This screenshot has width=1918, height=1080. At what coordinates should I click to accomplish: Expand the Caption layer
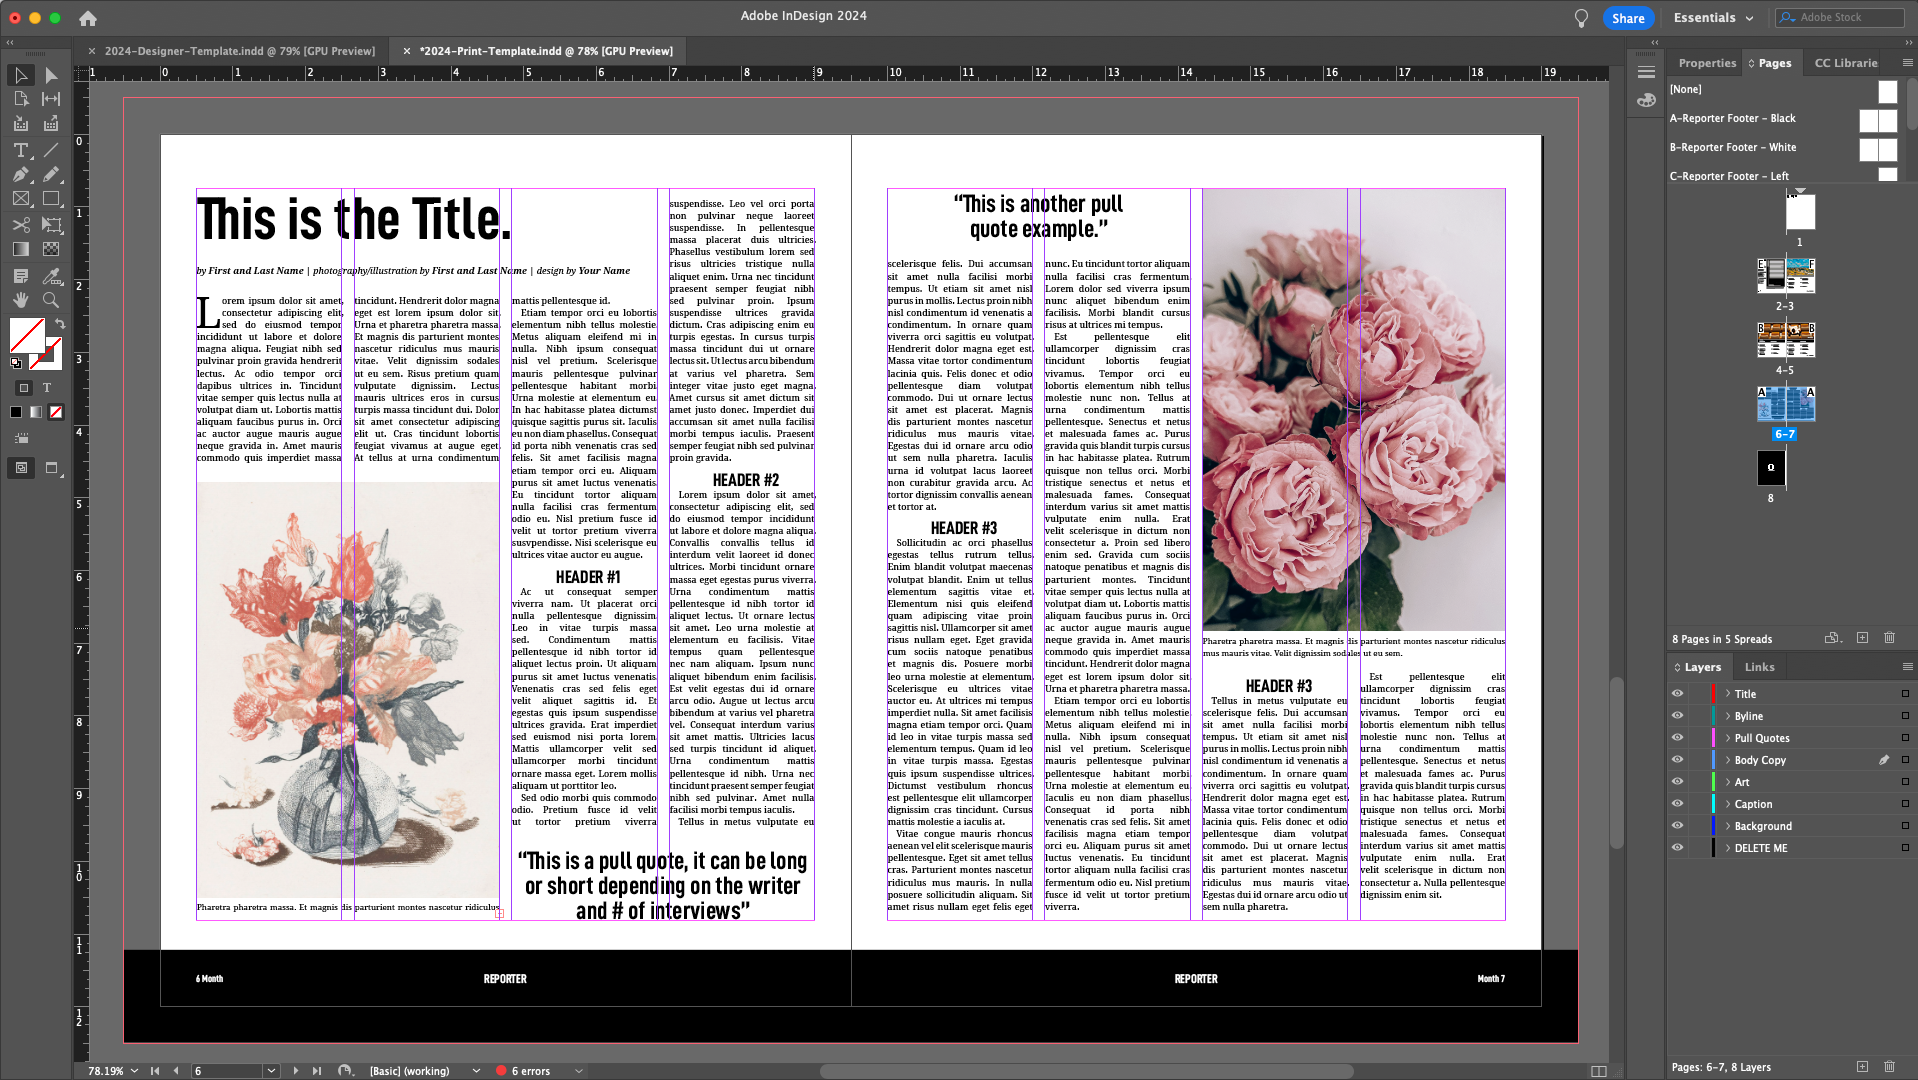coord(1728,804)
